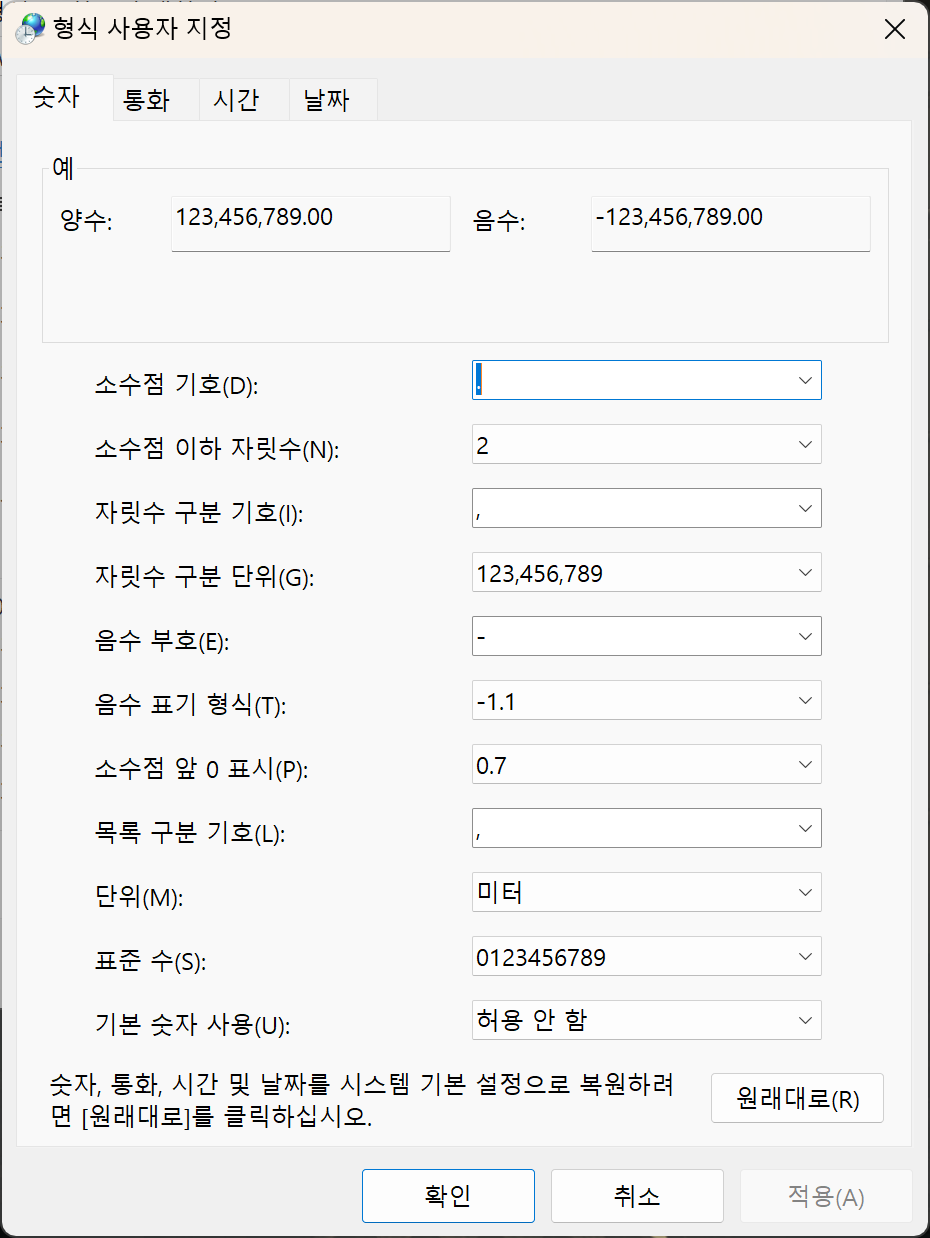Expand the 음수 부호 dropdown arrow
930x1238 pixels.
pyautogui.click(x=805, y=637)
